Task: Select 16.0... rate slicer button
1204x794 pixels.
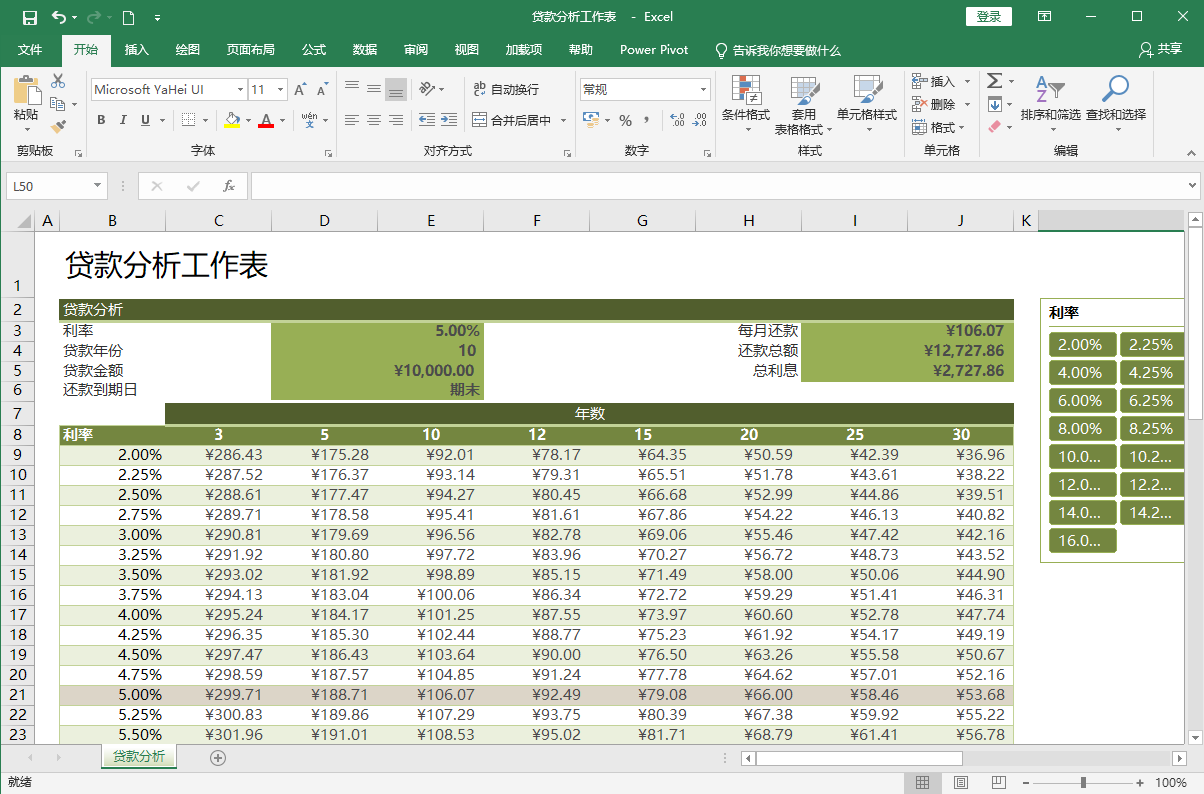Action: click(1081, 541)
